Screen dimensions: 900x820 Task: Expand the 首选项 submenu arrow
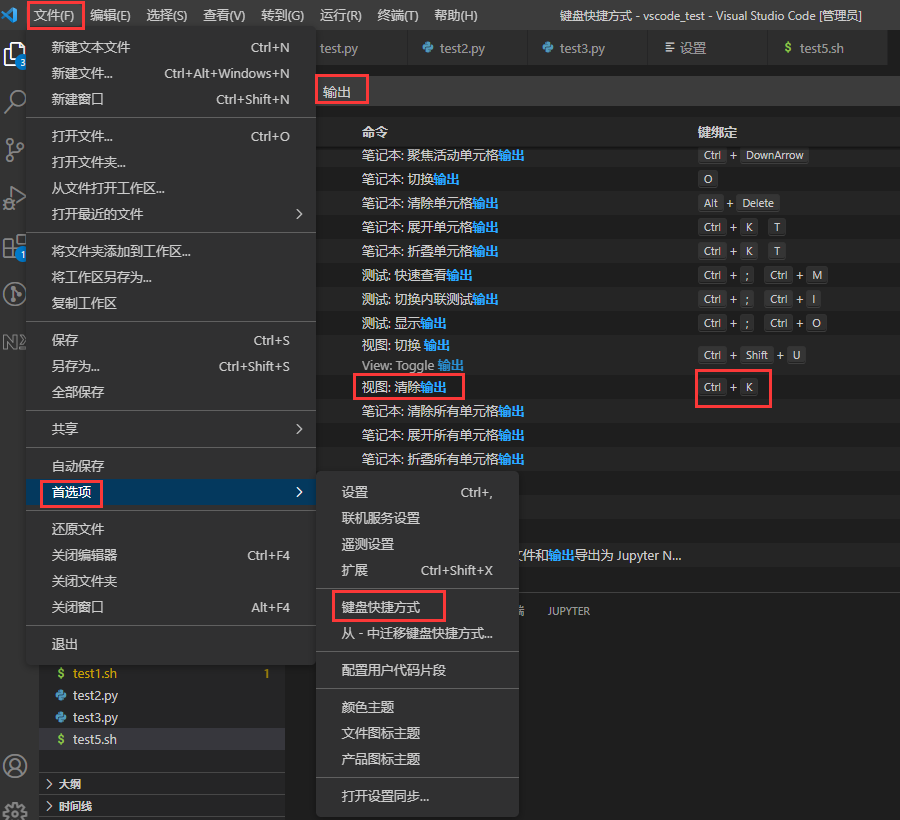tap(299, 492)
